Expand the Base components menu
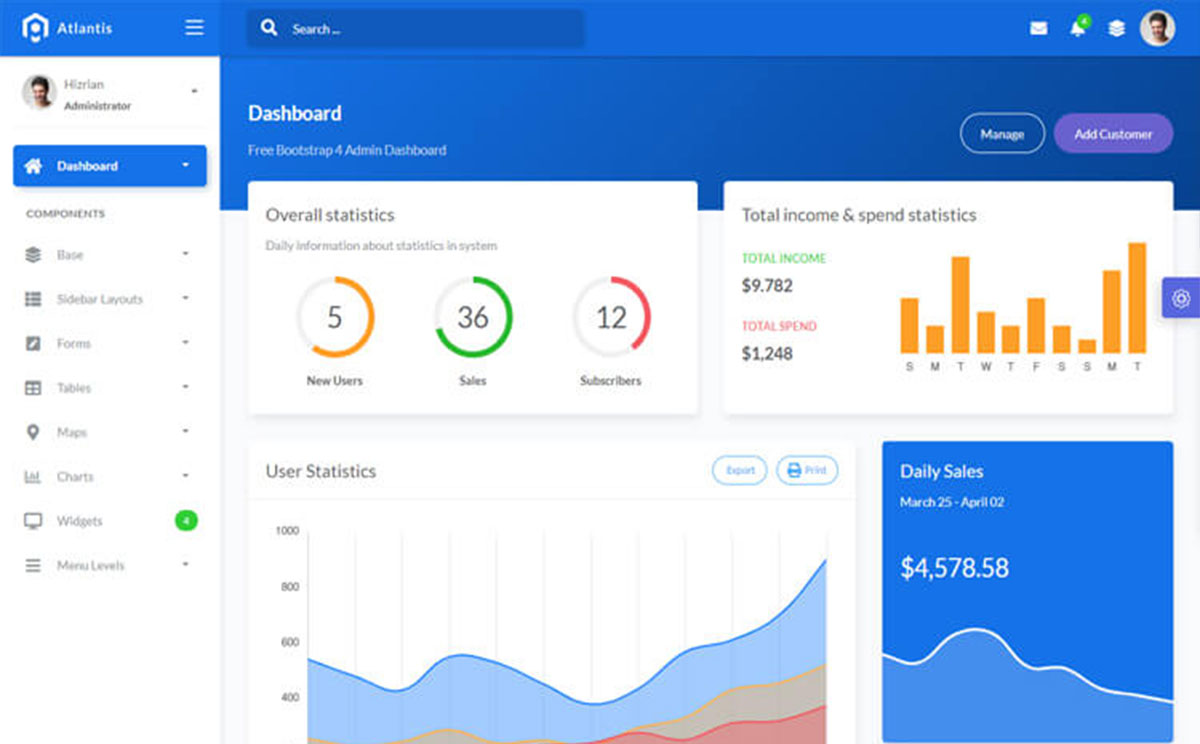 pyautogui.click(x=108, y=255)
